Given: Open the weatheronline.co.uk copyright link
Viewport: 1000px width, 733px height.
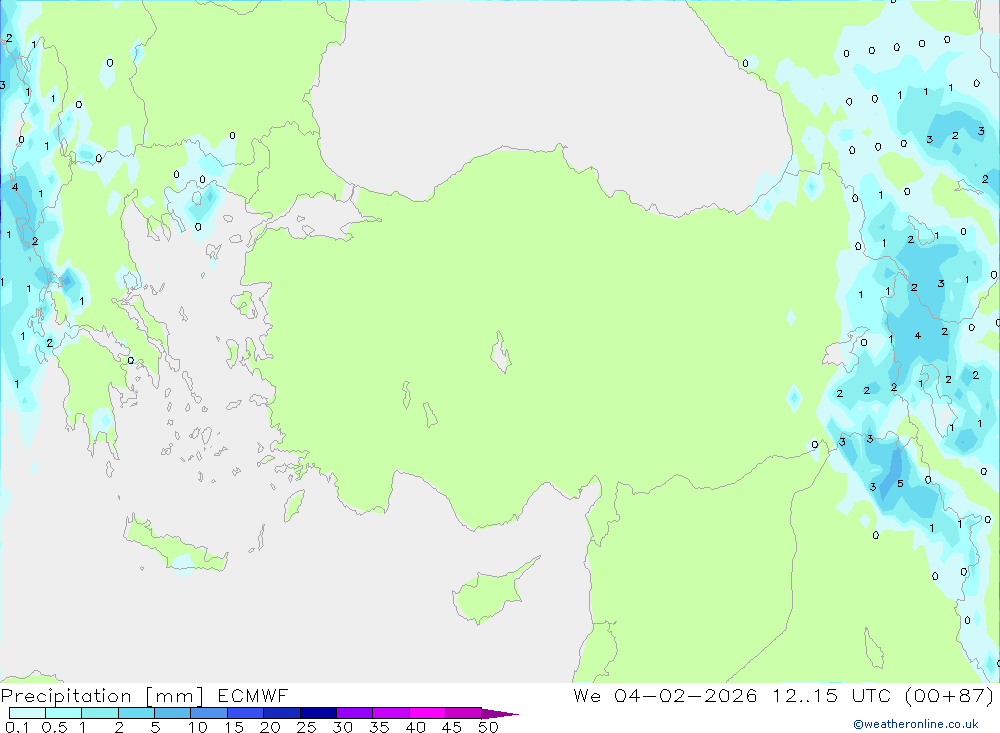Looking at the screenshot, I should click(916, 724).
